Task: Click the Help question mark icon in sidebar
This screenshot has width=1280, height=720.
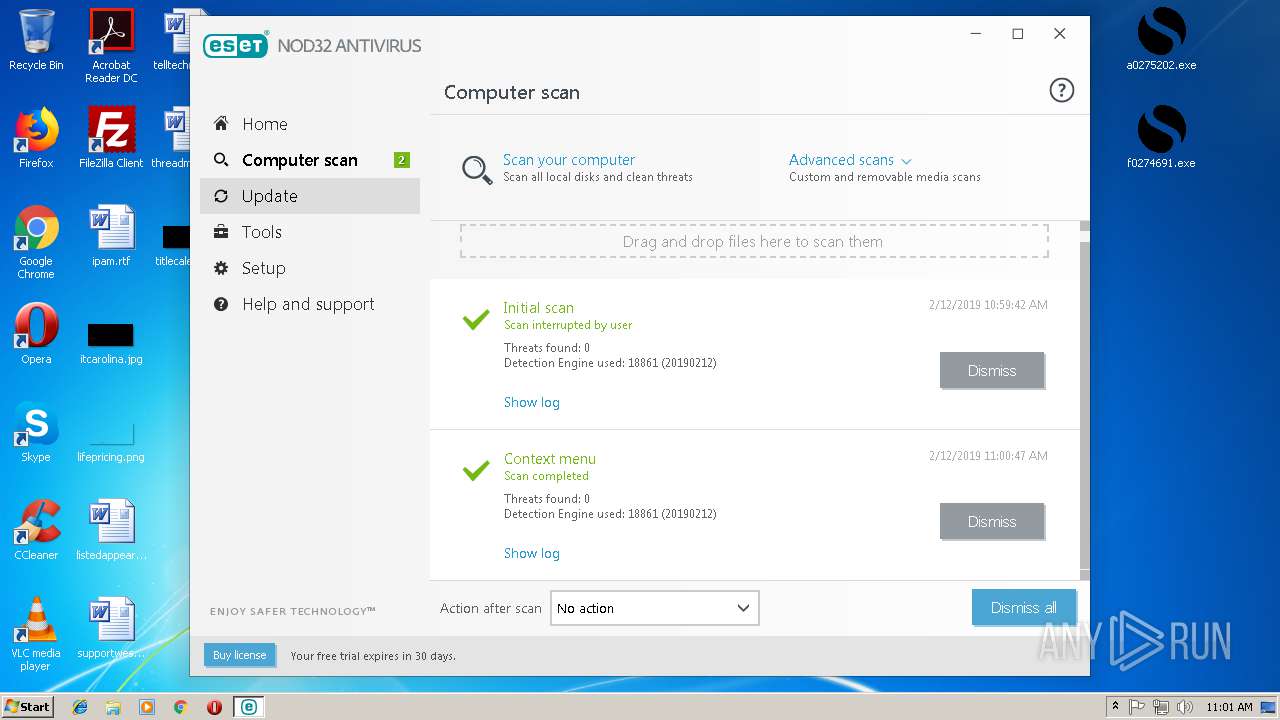Action: (221, 304)
